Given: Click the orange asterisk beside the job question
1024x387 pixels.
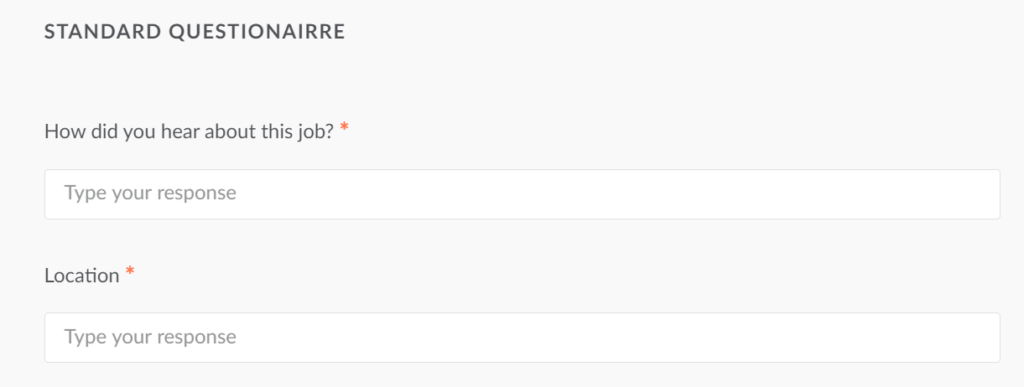Looking at the screenshot, I should (344, 128).
